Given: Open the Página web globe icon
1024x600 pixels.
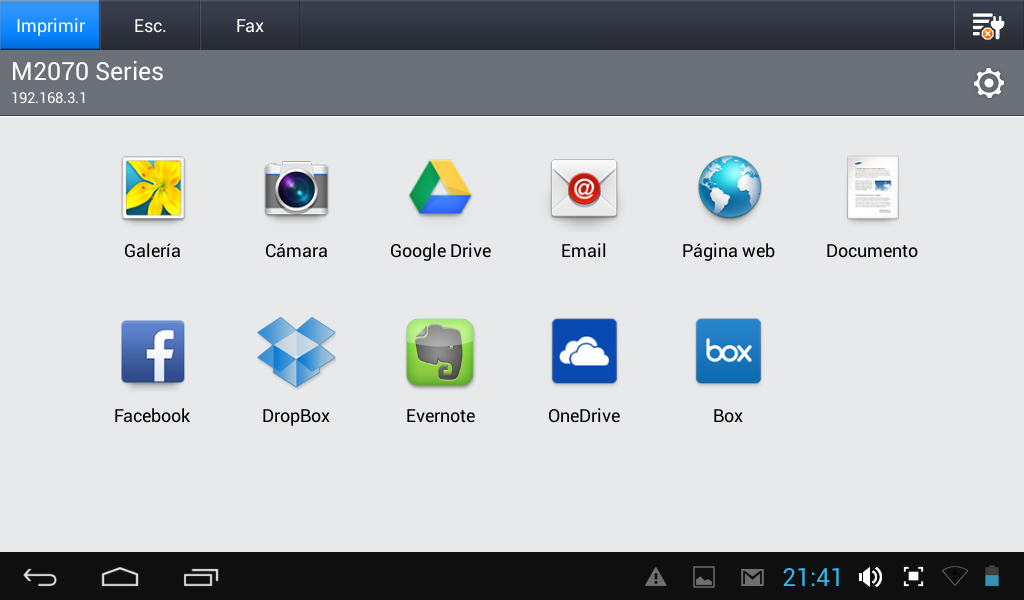Looking at the screenshot, I should coord(729,187).
